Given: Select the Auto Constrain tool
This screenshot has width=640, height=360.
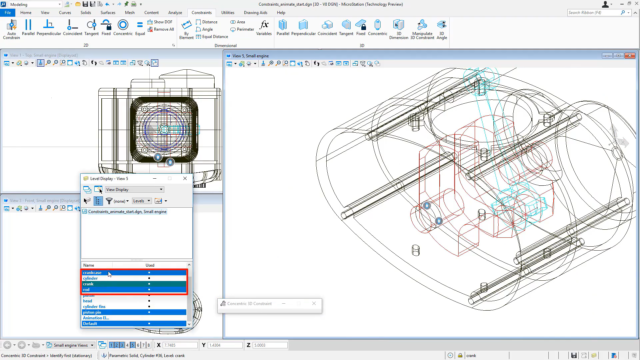Looking at the screenshot, I should [x=11, y=29].
